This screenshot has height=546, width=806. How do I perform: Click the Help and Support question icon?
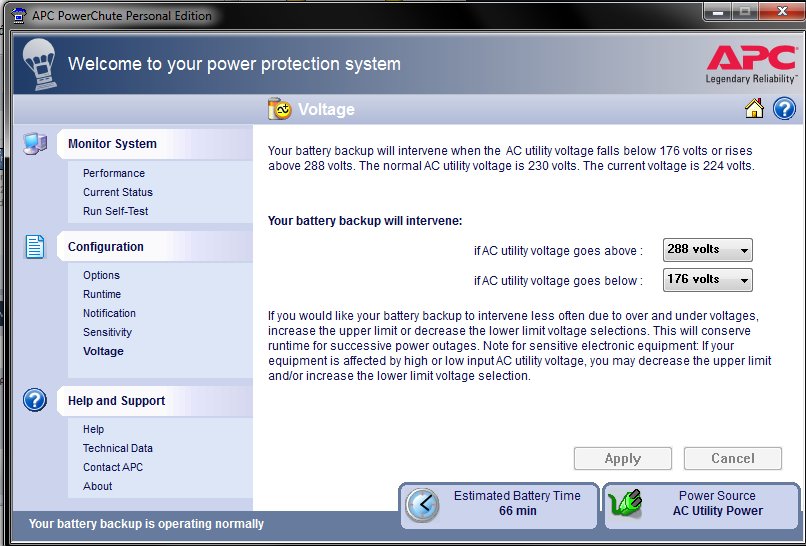[34, 400]
